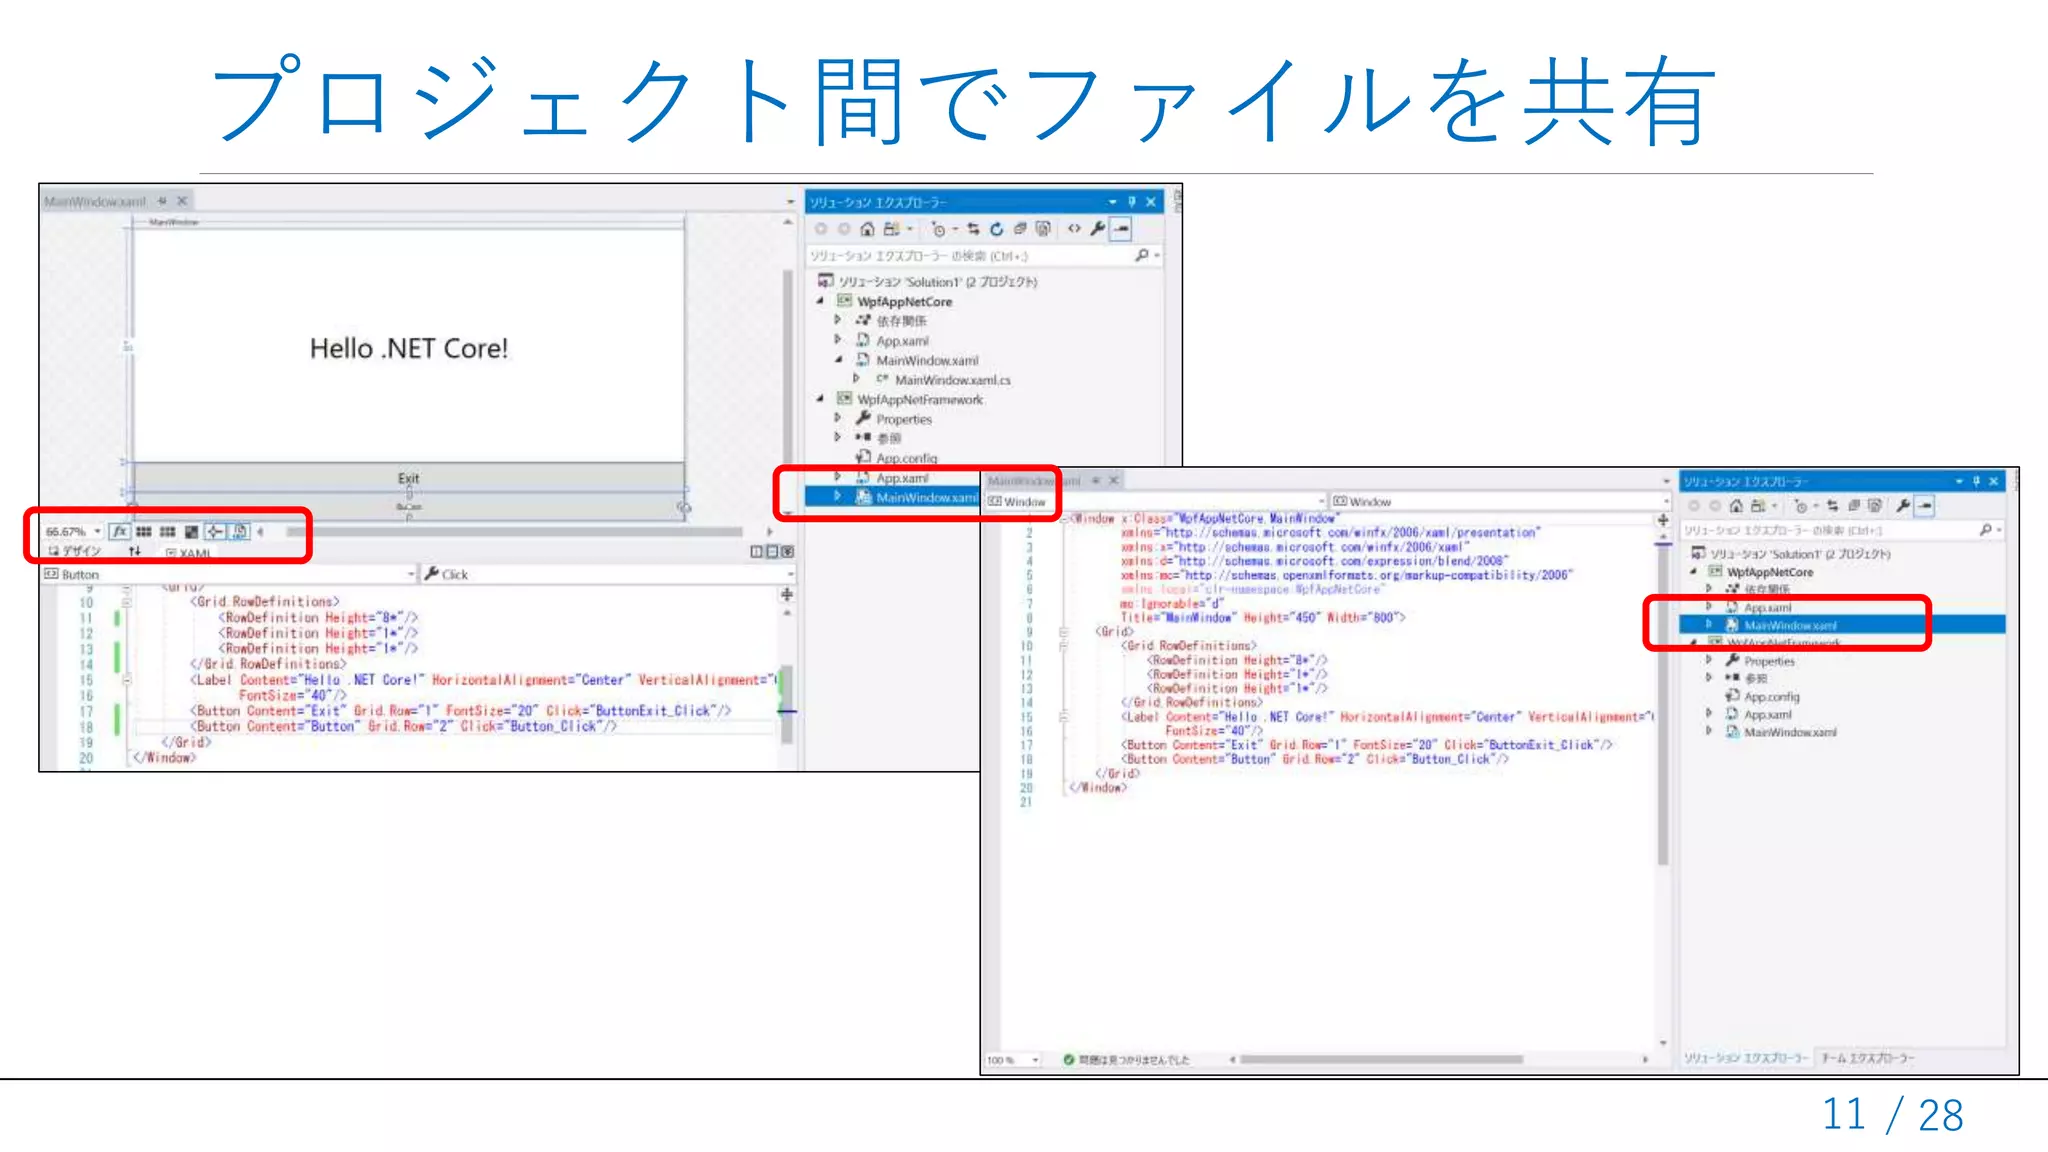Collapse WpfAppNetFramework project in left Solution Explorer
2048x1152 pixels.
point(820,399)
